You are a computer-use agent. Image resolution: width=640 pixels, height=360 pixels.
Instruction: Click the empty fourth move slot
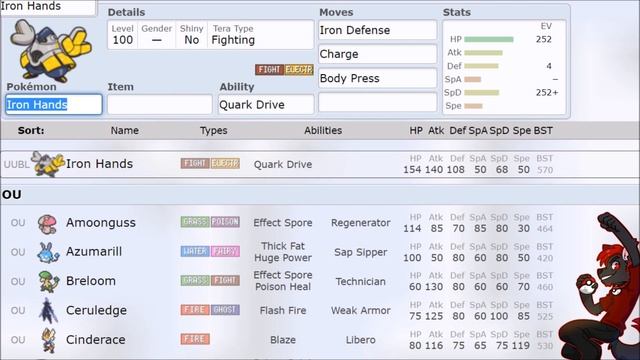(x=378, y=102)
